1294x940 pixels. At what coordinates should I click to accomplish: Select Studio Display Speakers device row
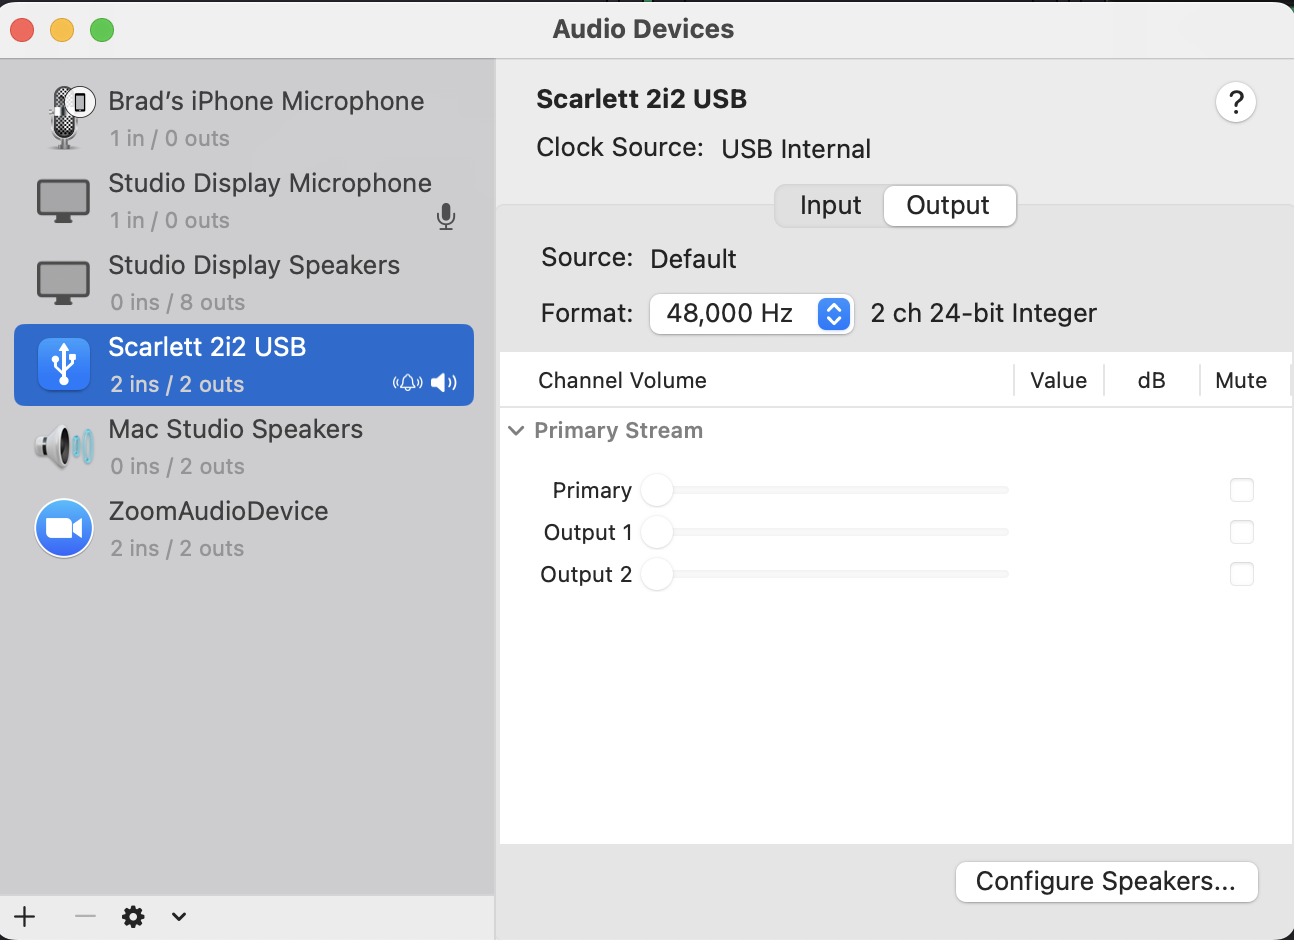tap(244, 283)
